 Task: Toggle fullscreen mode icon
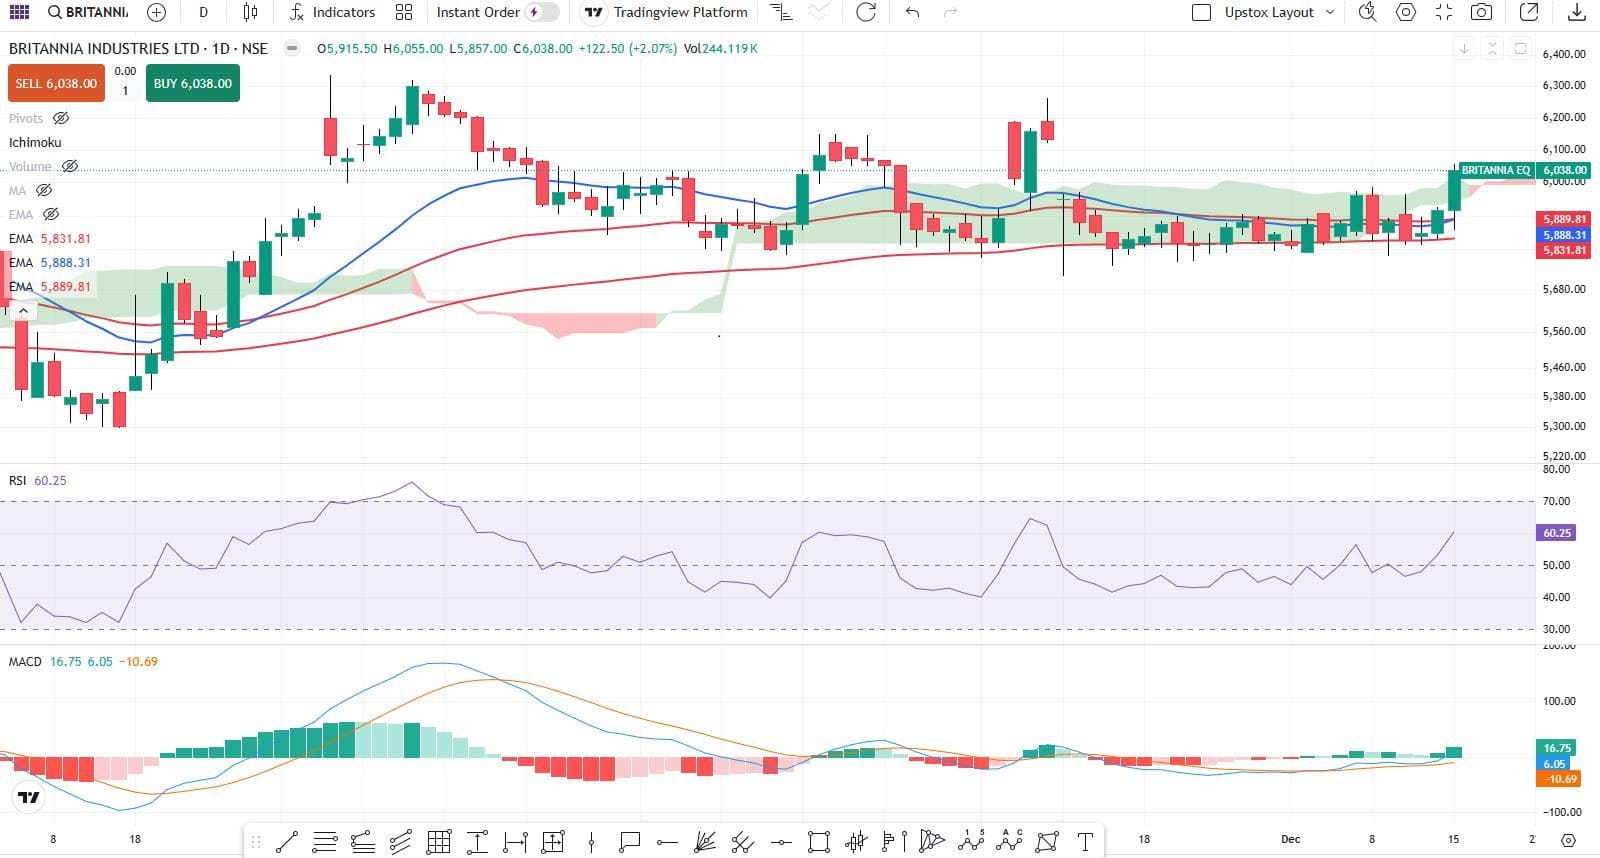1444,12
